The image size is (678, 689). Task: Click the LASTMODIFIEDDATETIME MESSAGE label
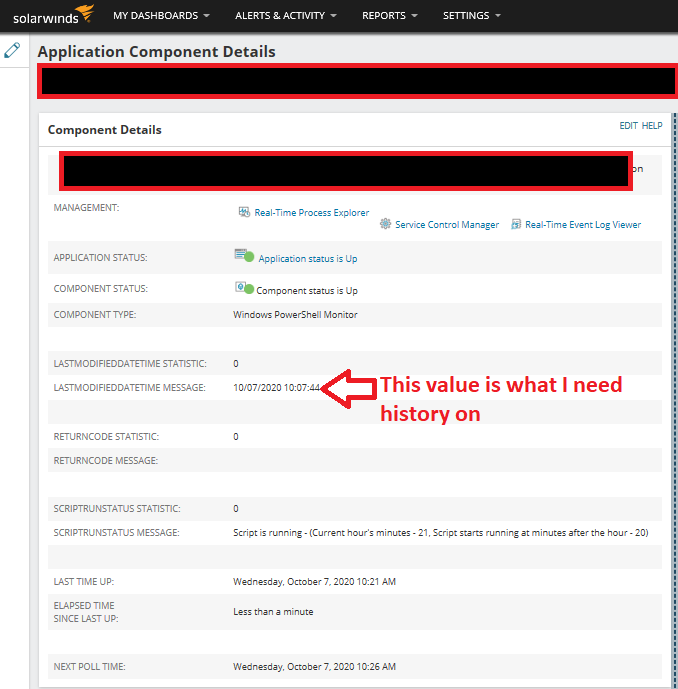130,388
